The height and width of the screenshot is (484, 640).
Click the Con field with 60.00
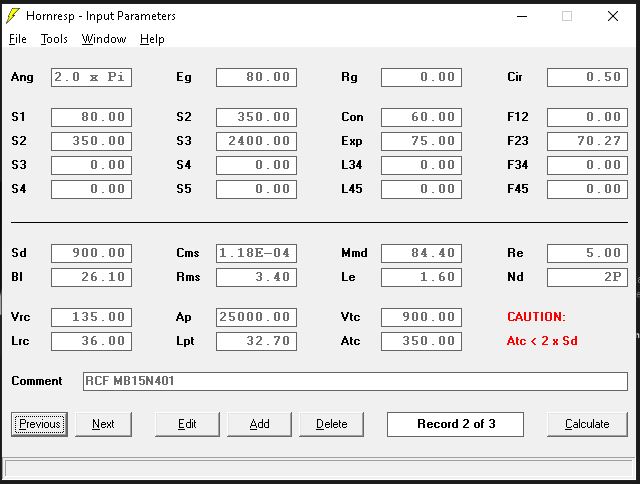421,118
